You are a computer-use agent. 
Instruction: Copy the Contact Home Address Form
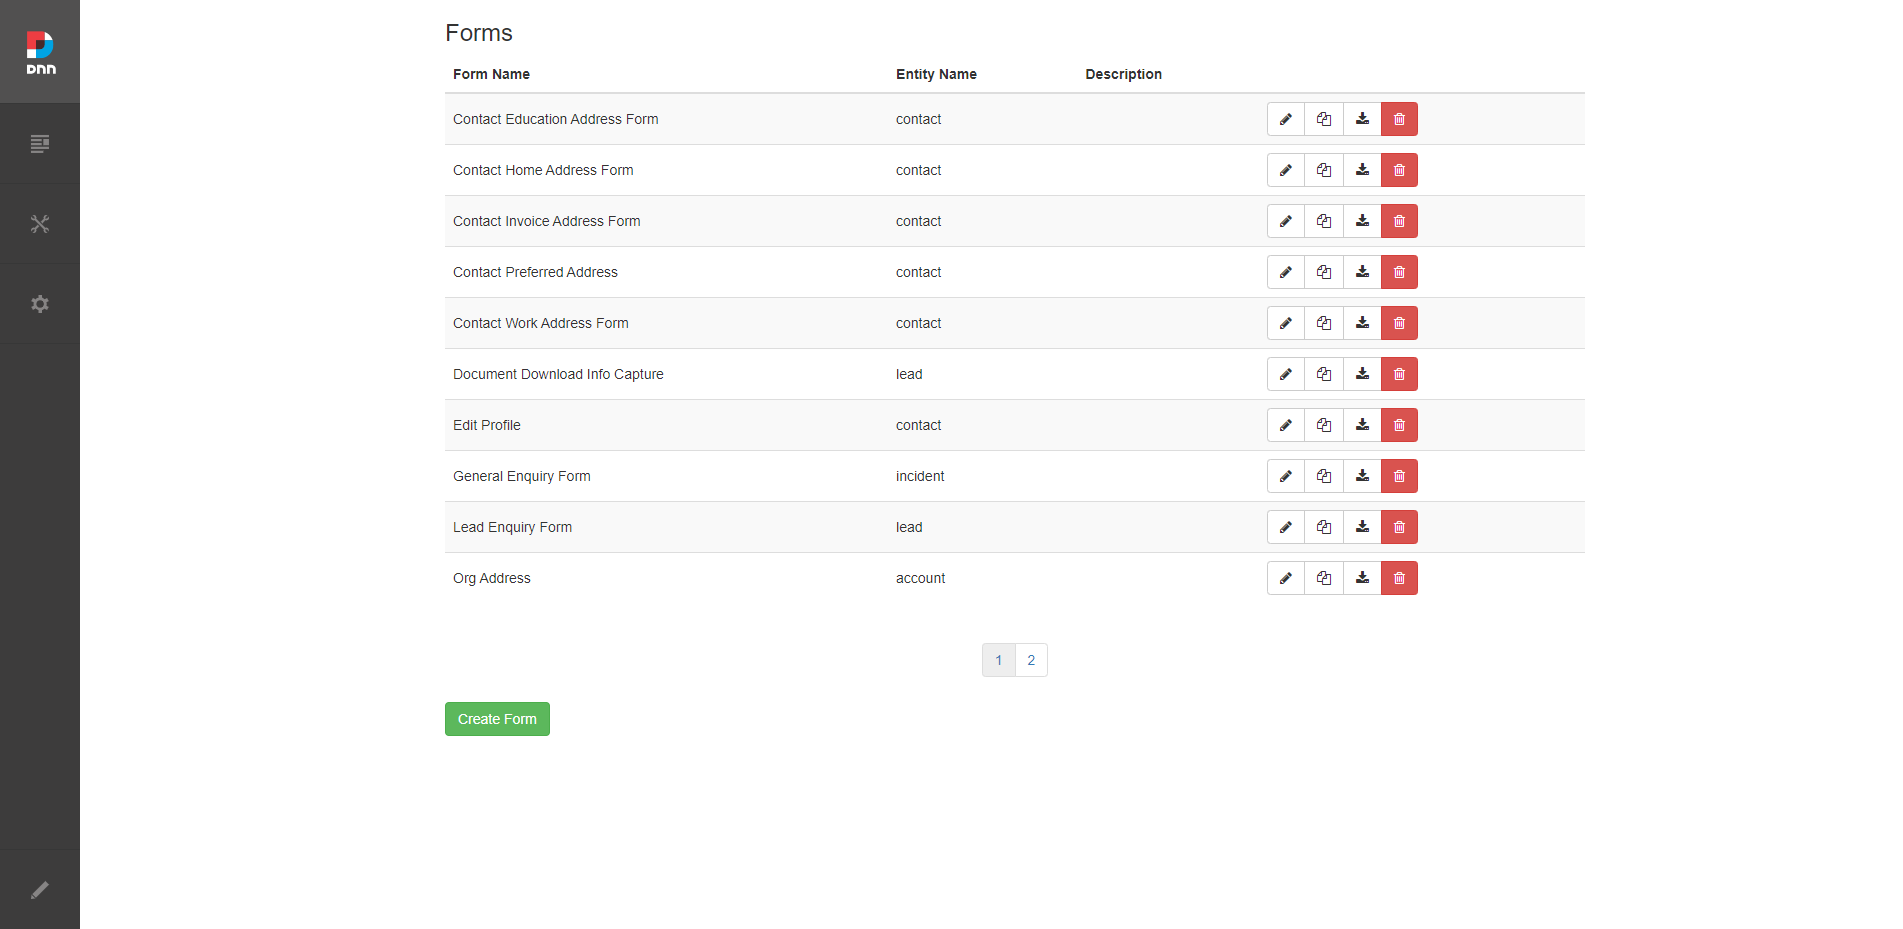click(1324, 170)
